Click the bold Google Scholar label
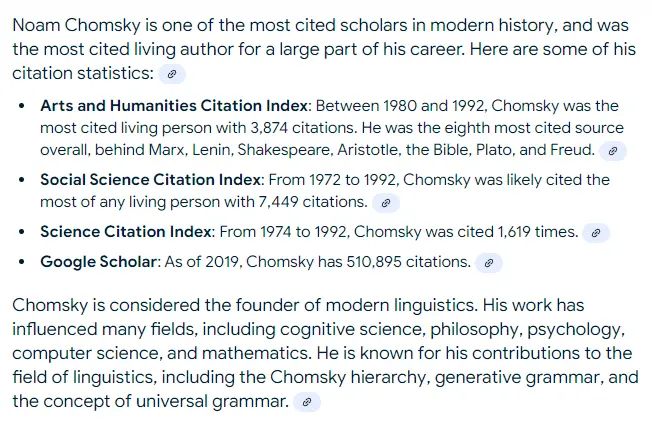This screenshot has height=426, width=652. pos(98,262)
